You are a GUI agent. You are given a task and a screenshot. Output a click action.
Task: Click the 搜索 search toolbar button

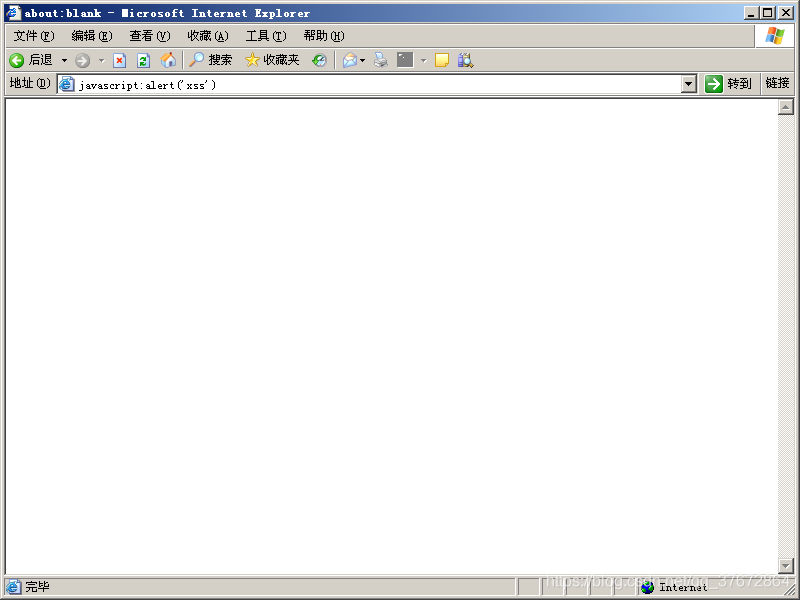click(x=210, y=60)
